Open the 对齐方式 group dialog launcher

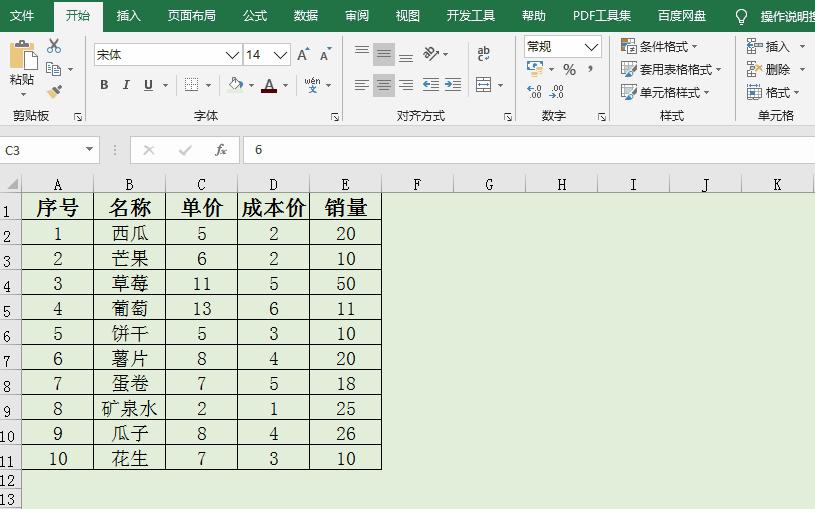(508, 117)
